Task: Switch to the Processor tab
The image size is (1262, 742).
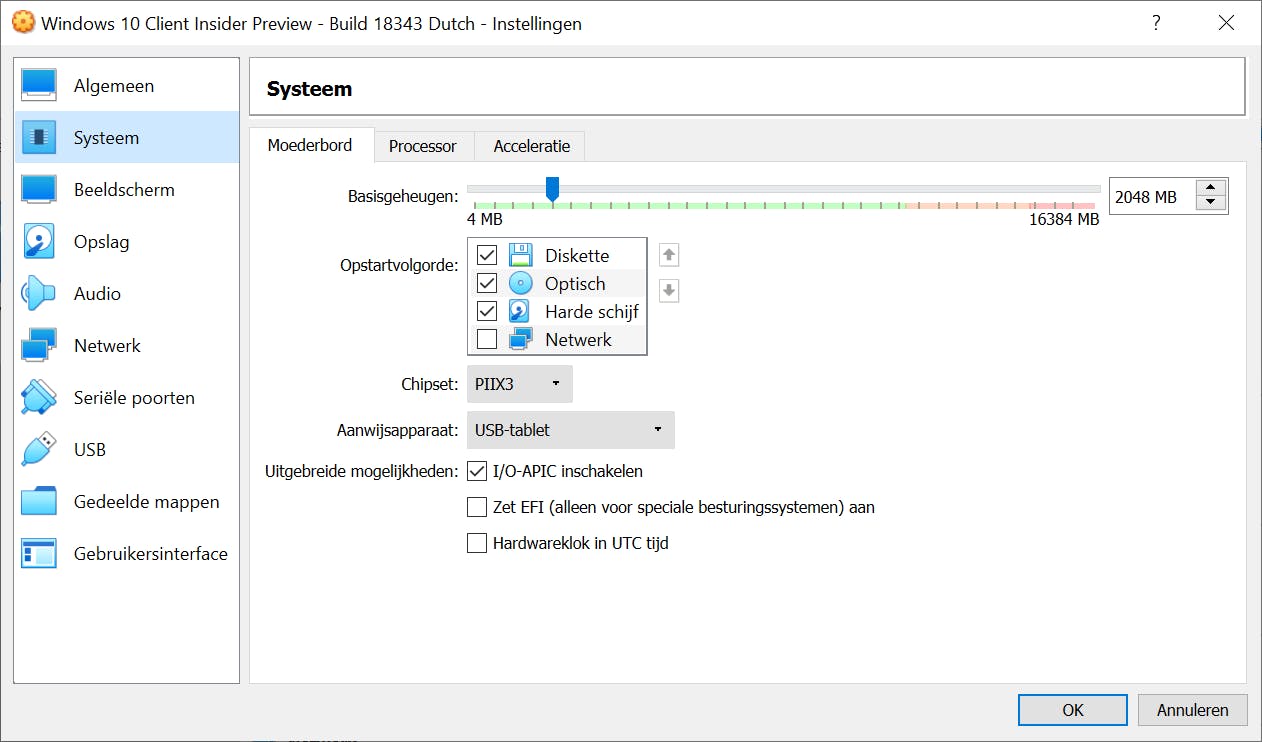Action: pyautogui.click(x=423, y=146)
